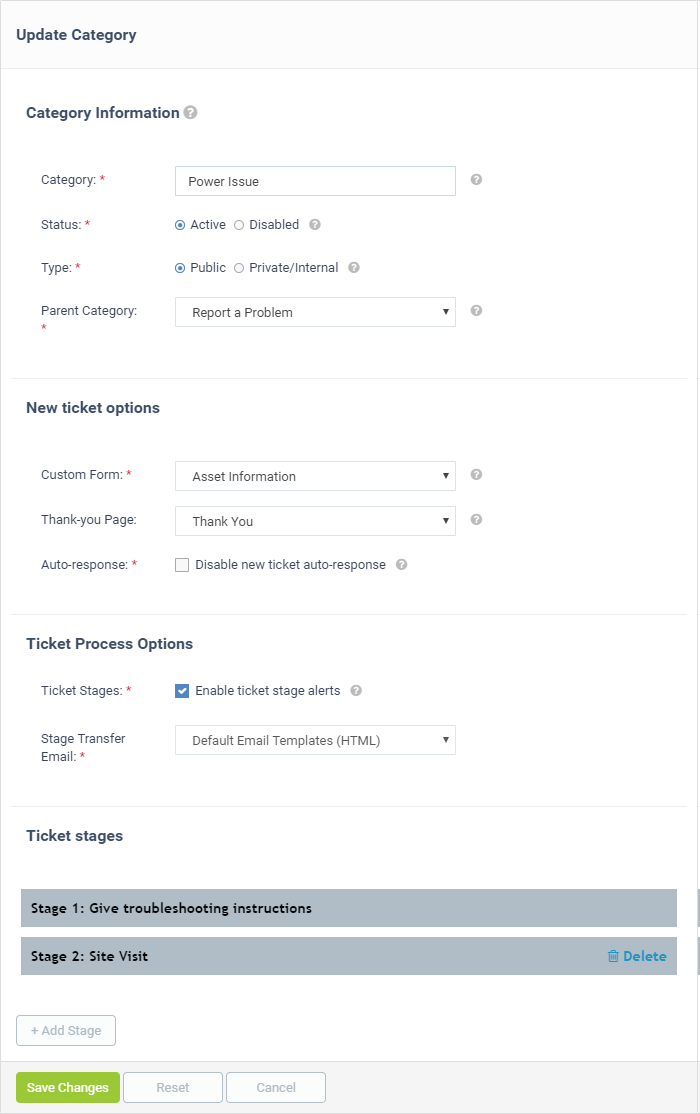Uncheck Enable ticket stage alerts

[x=182, y=691]
